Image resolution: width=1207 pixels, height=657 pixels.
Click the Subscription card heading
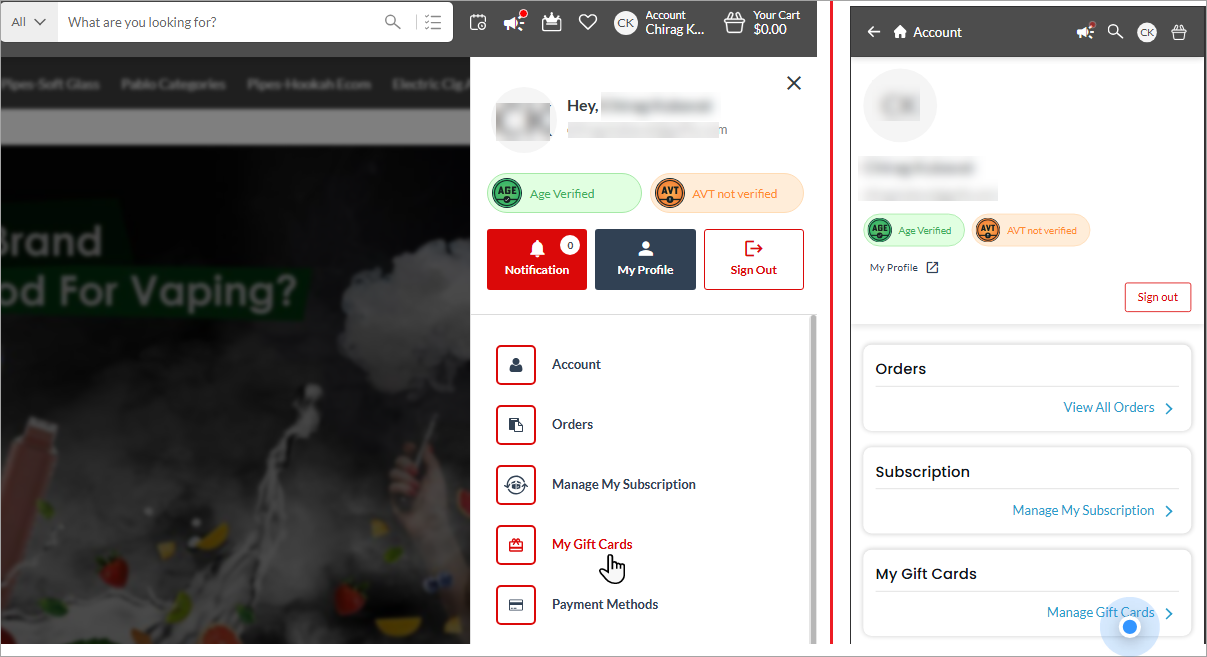pos(923,471)
